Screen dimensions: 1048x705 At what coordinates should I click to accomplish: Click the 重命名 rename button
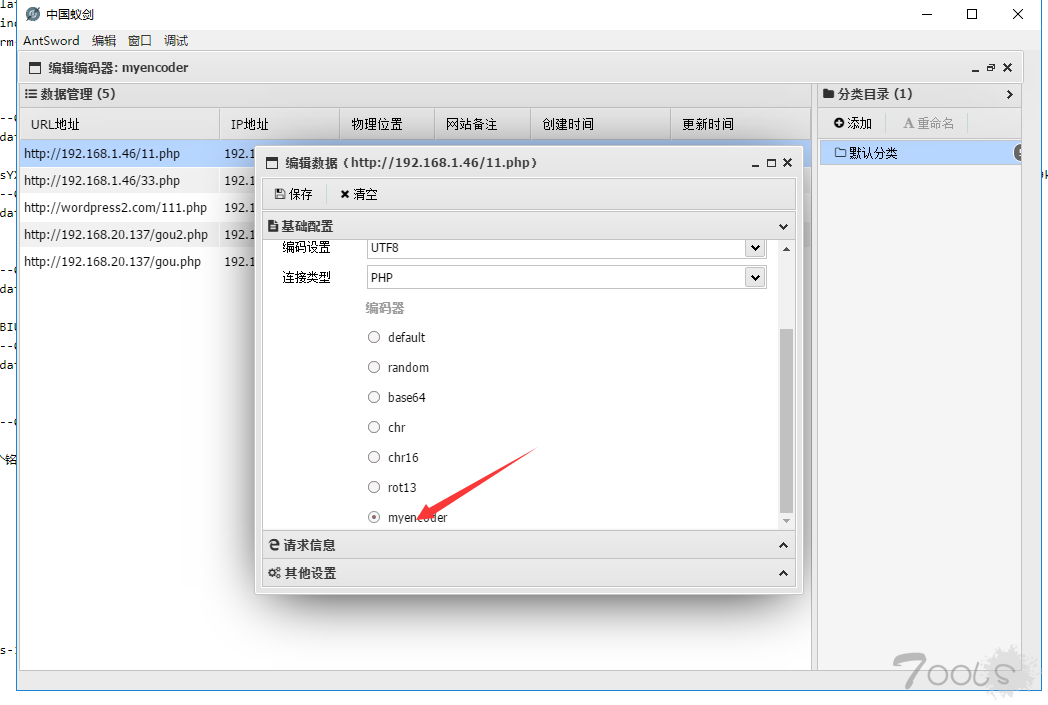[928, 123]
